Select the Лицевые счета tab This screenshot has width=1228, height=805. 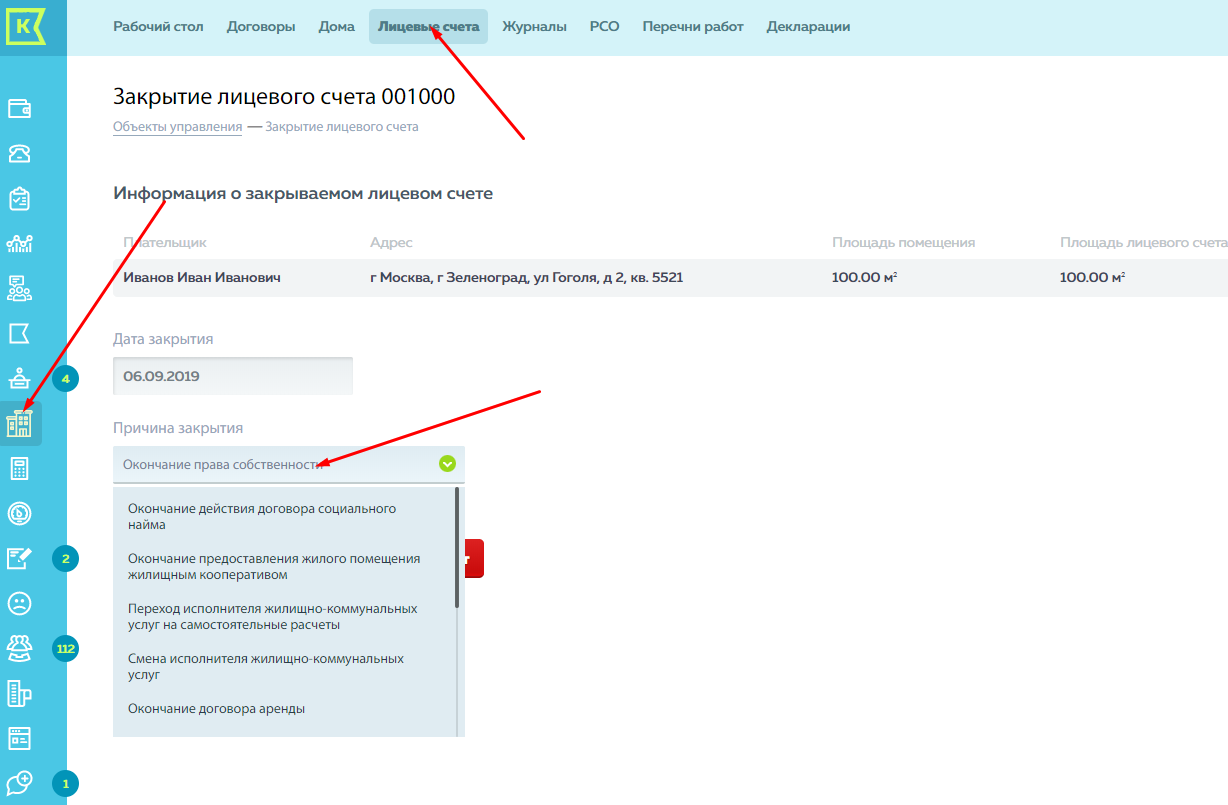(428, 27)
